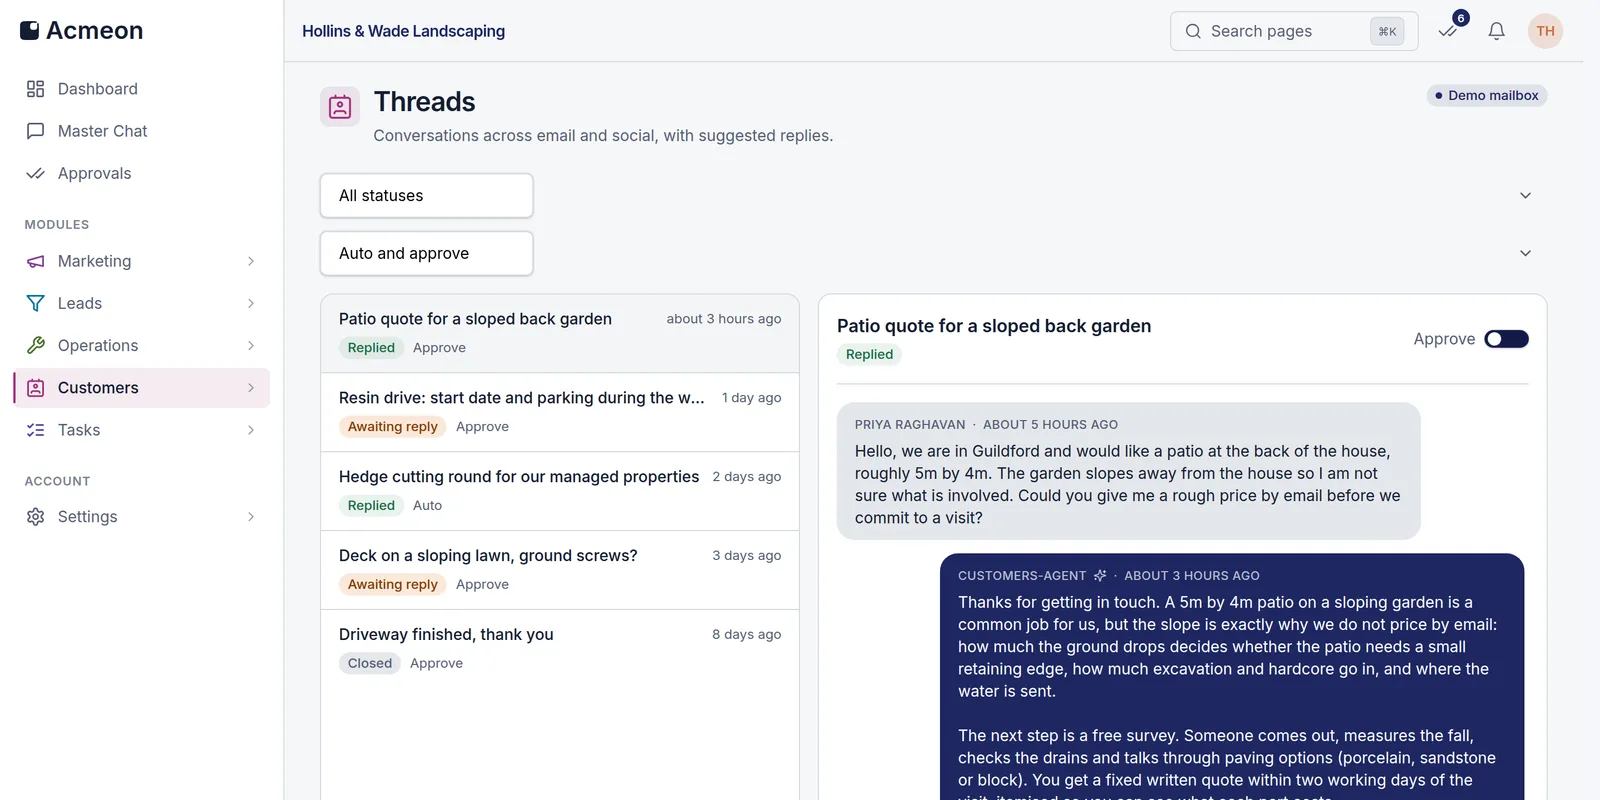Click the Operations wrench icon
Screen dimensions: 1600x800
click(36, 345)
